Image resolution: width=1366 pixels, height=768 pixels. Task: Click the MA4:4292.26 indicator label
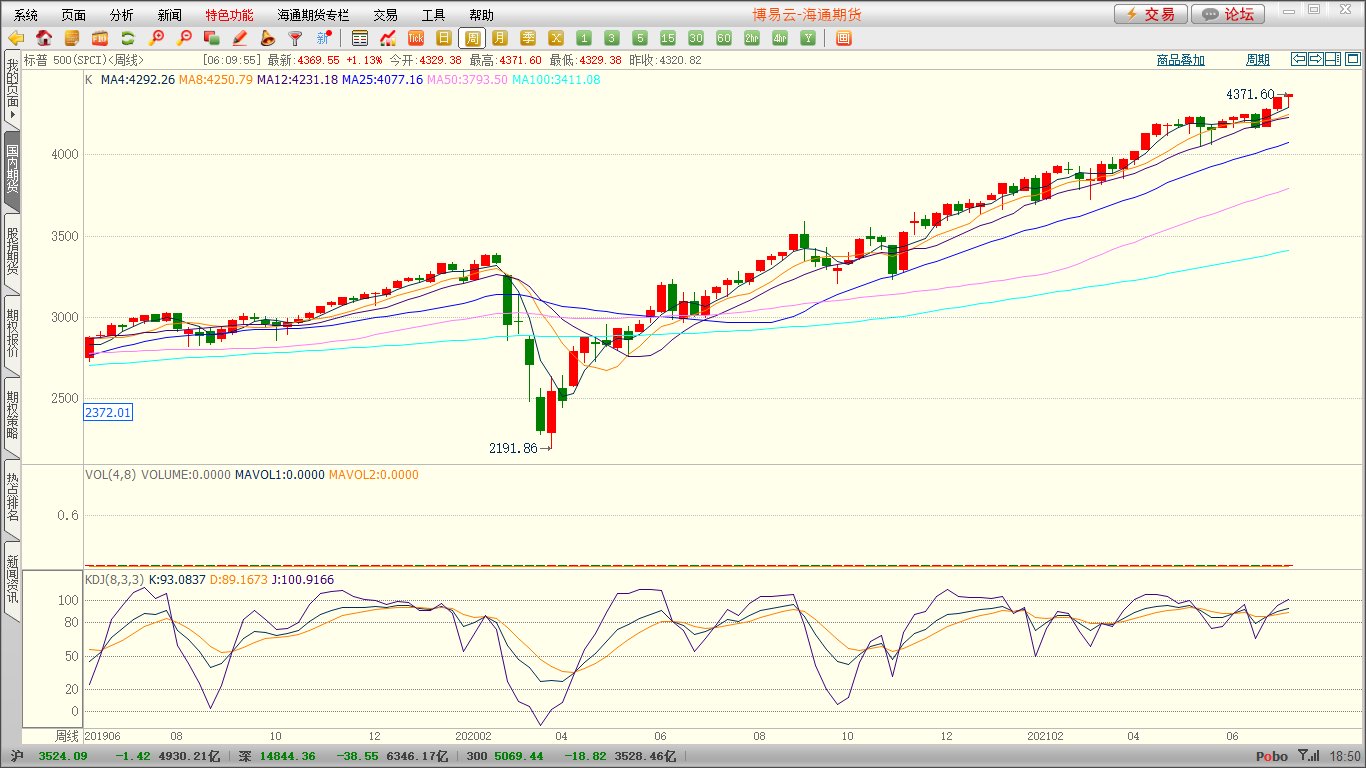click(138, 80)
